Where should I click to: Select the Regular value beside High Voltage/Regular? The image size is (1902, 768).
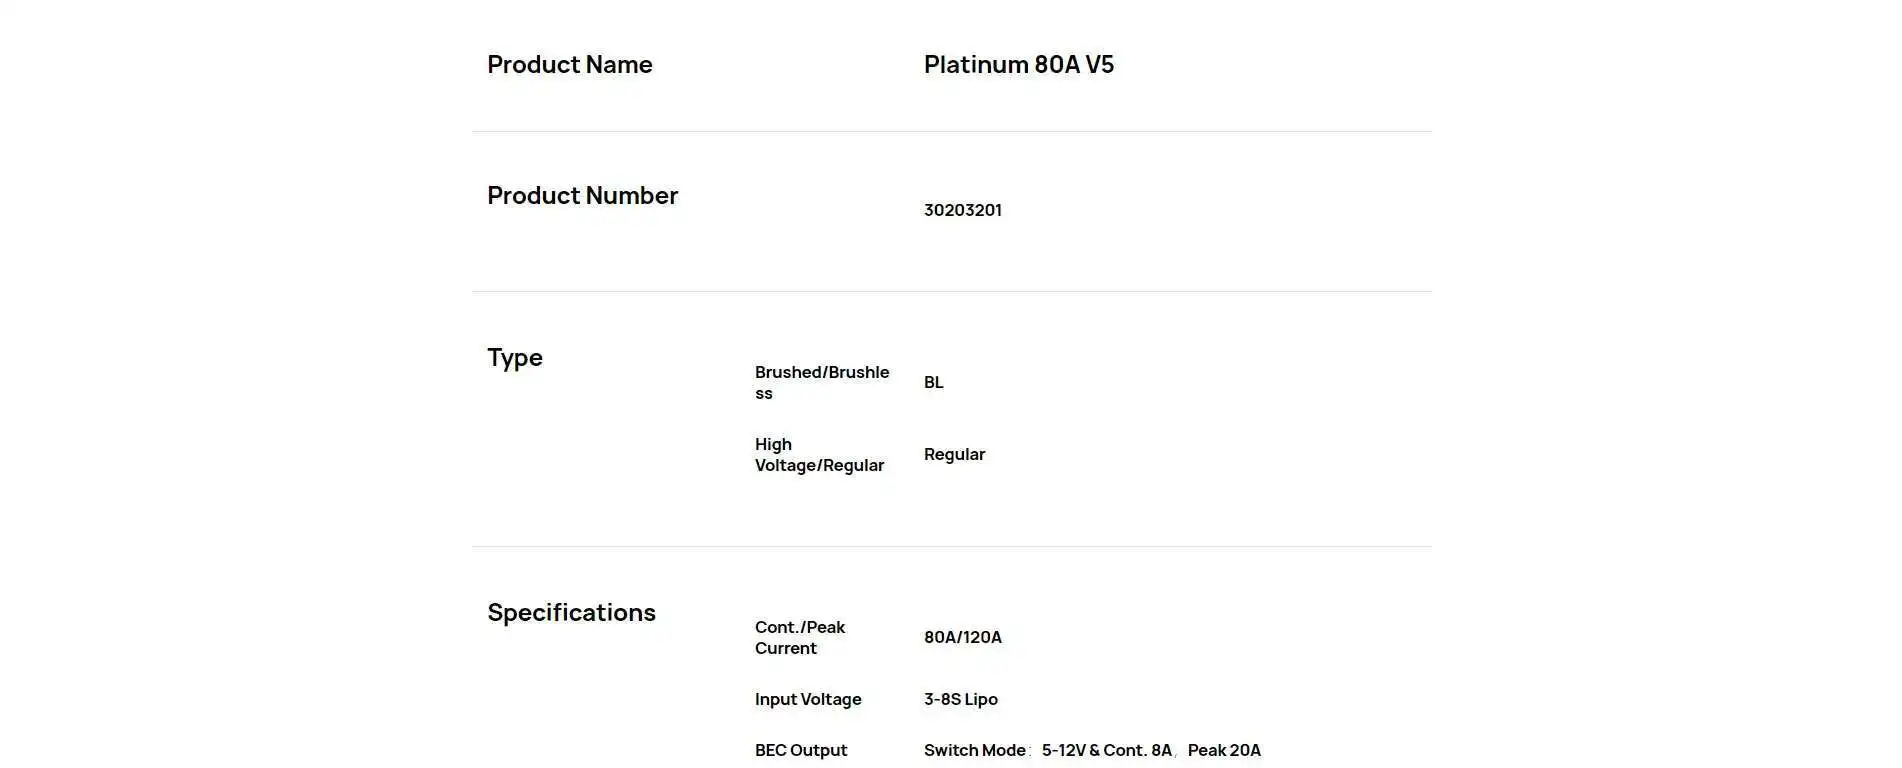pyautogui.click(x=954, y=454)
